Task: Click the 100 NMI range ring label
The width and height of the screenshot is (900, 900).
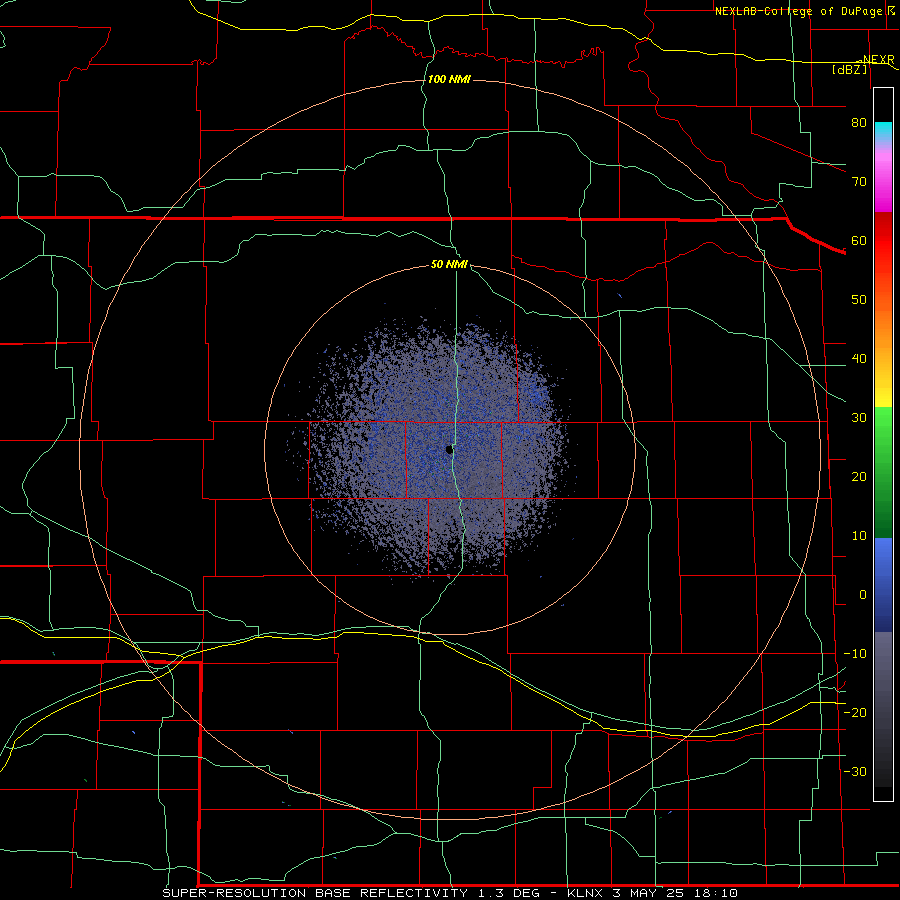Action: pos(449,79)
